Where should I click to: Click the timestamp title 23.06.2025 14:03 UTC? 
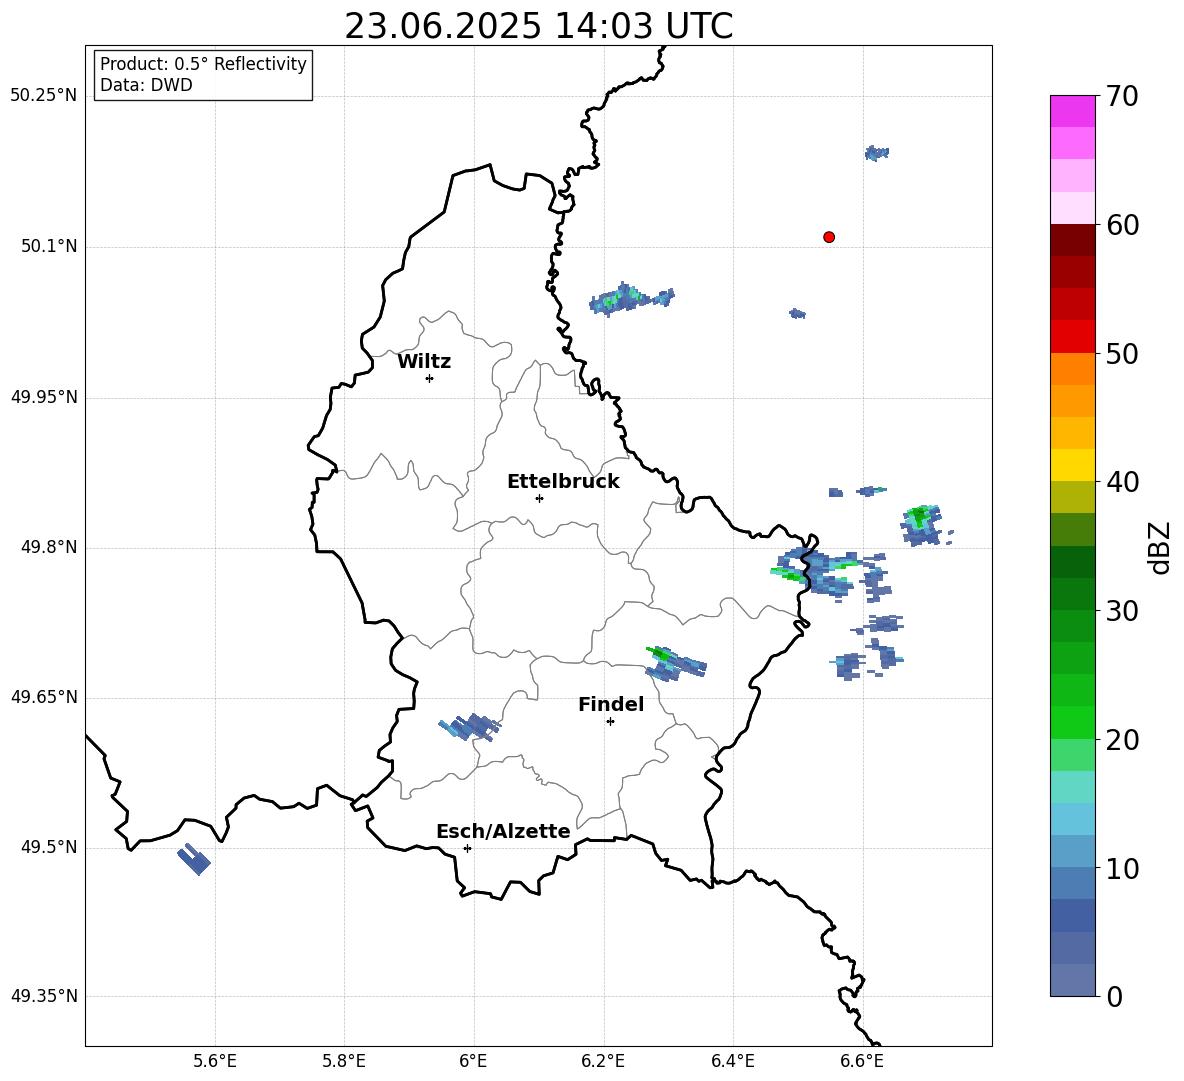pyautogui.click(x=539, y=26)
